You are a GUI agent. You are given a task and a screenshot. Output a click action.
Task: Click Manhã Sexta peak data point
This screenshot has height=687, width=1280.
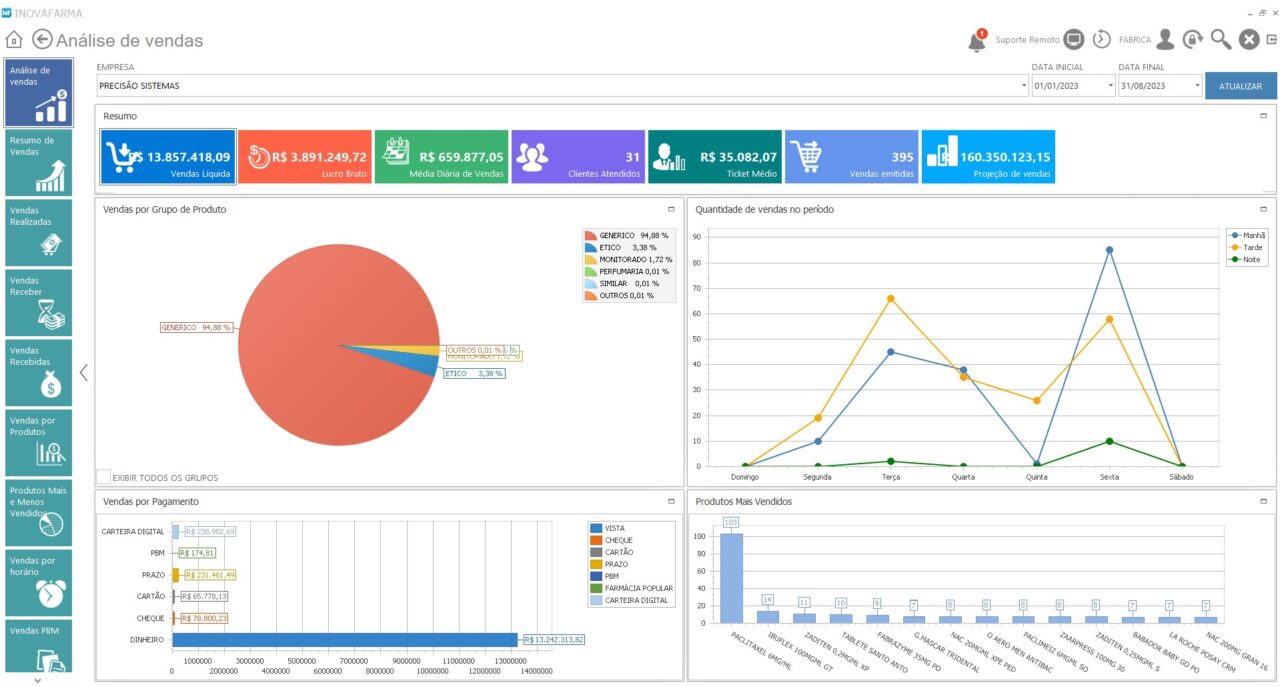tap(1109, 250)
